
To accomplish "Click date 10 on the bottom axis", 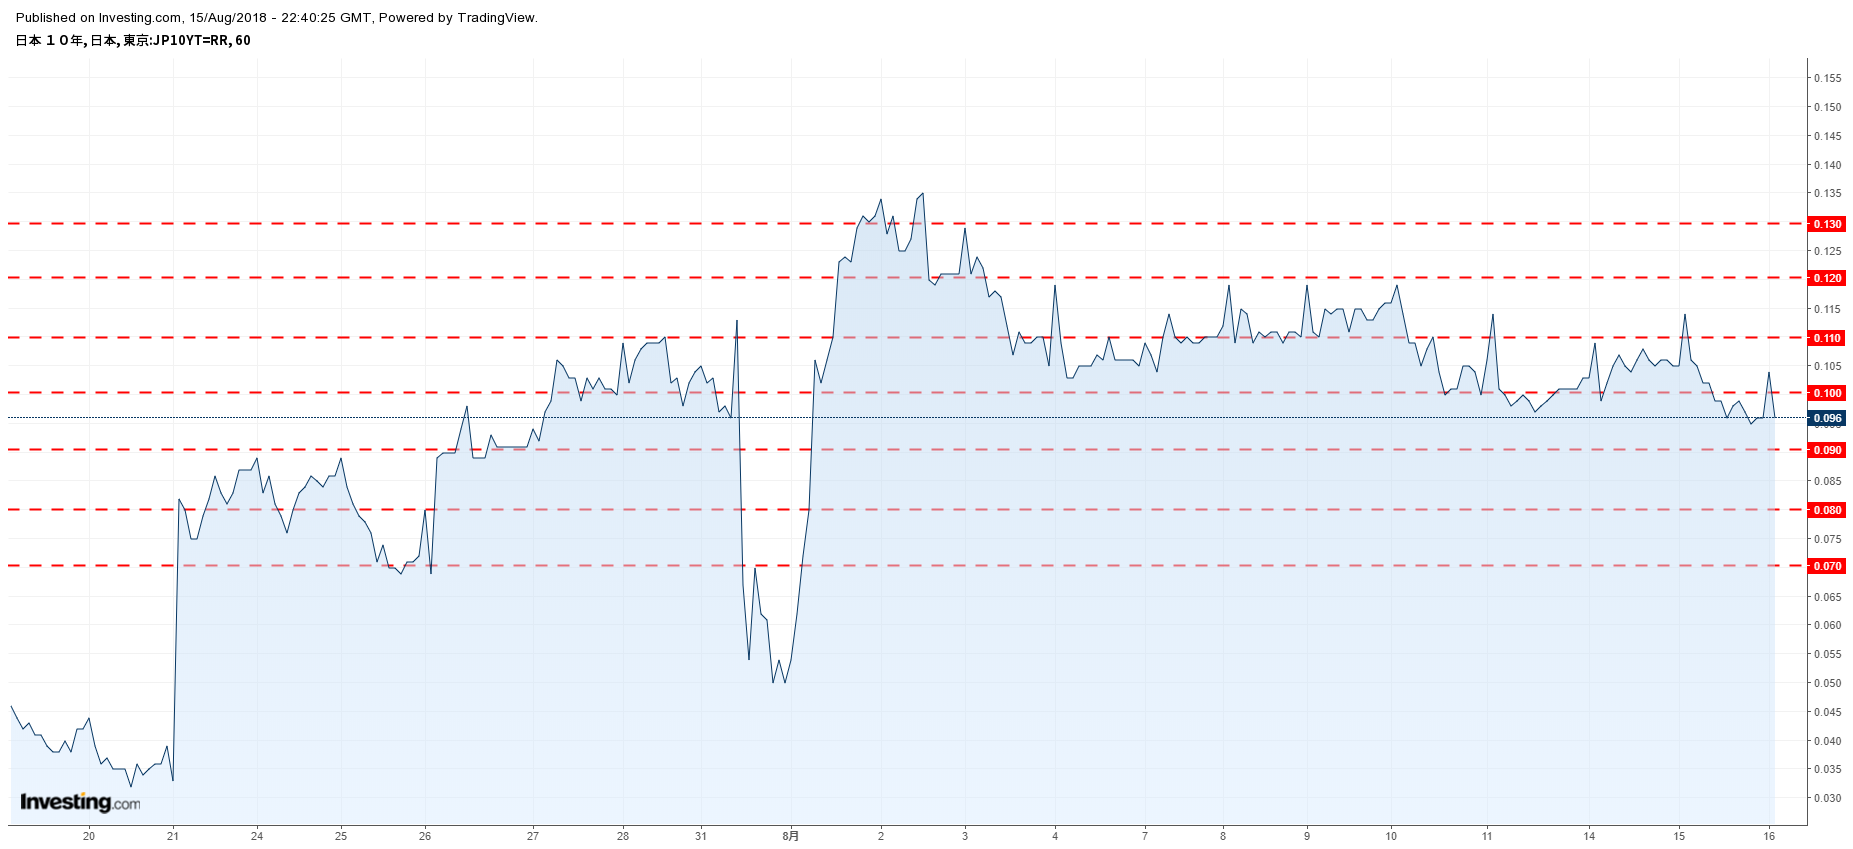I will click(1391, 836).
